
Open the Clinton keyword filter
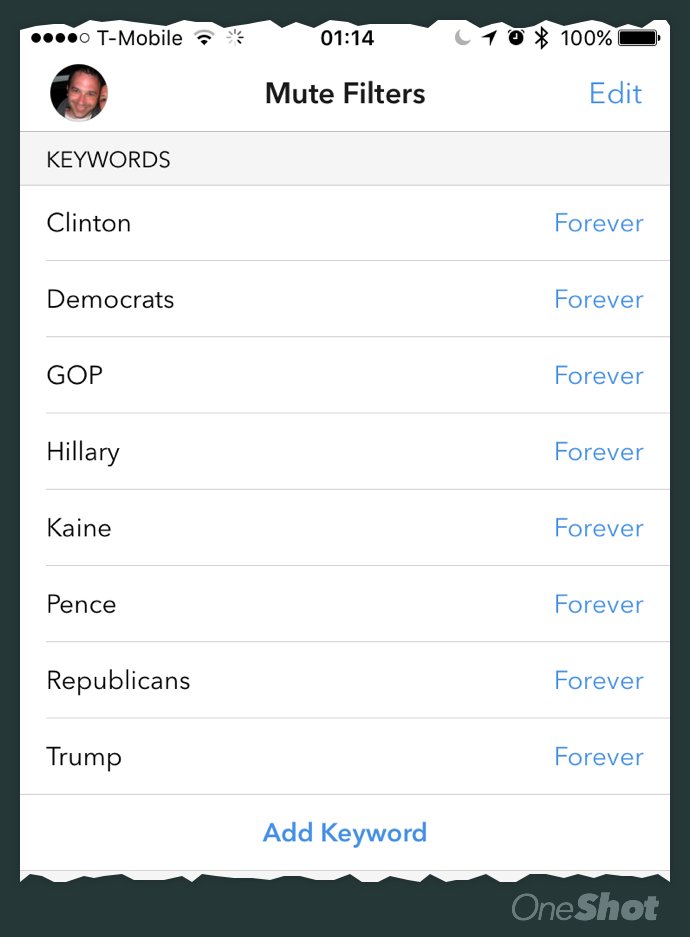[x=89, y=223]
